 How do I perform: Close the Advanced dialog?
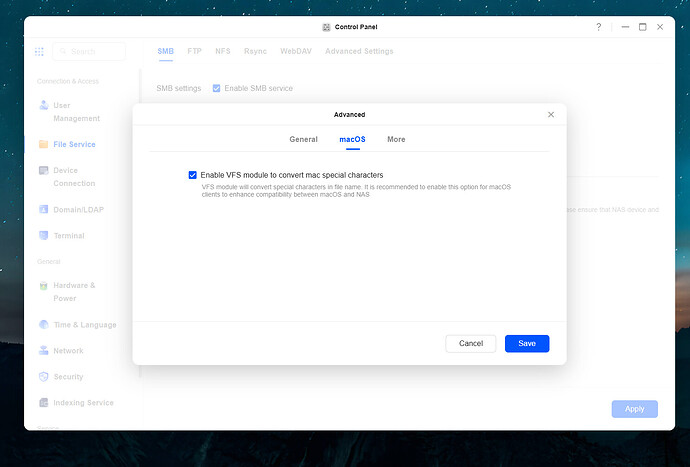551,115
